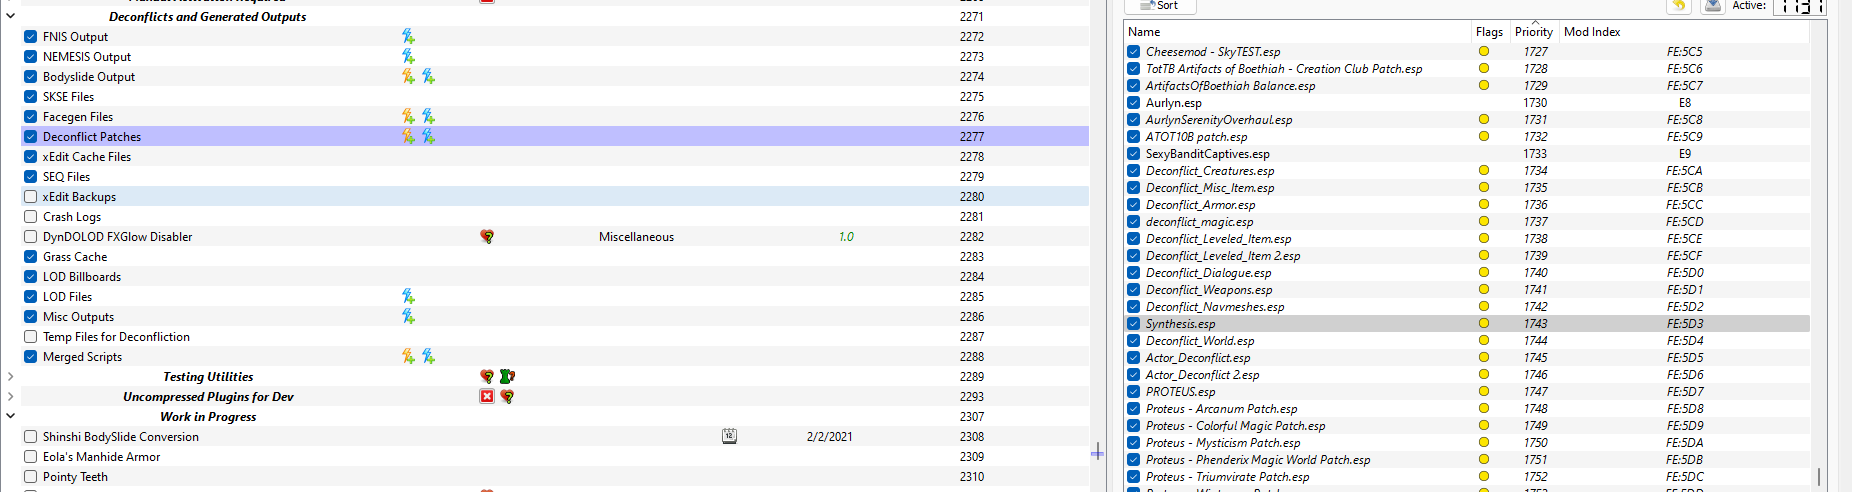Click the yellow flag dot for ATOT108 patch.esp
This screenshot has height=492, width=1852.
[x=1484, y=137]
